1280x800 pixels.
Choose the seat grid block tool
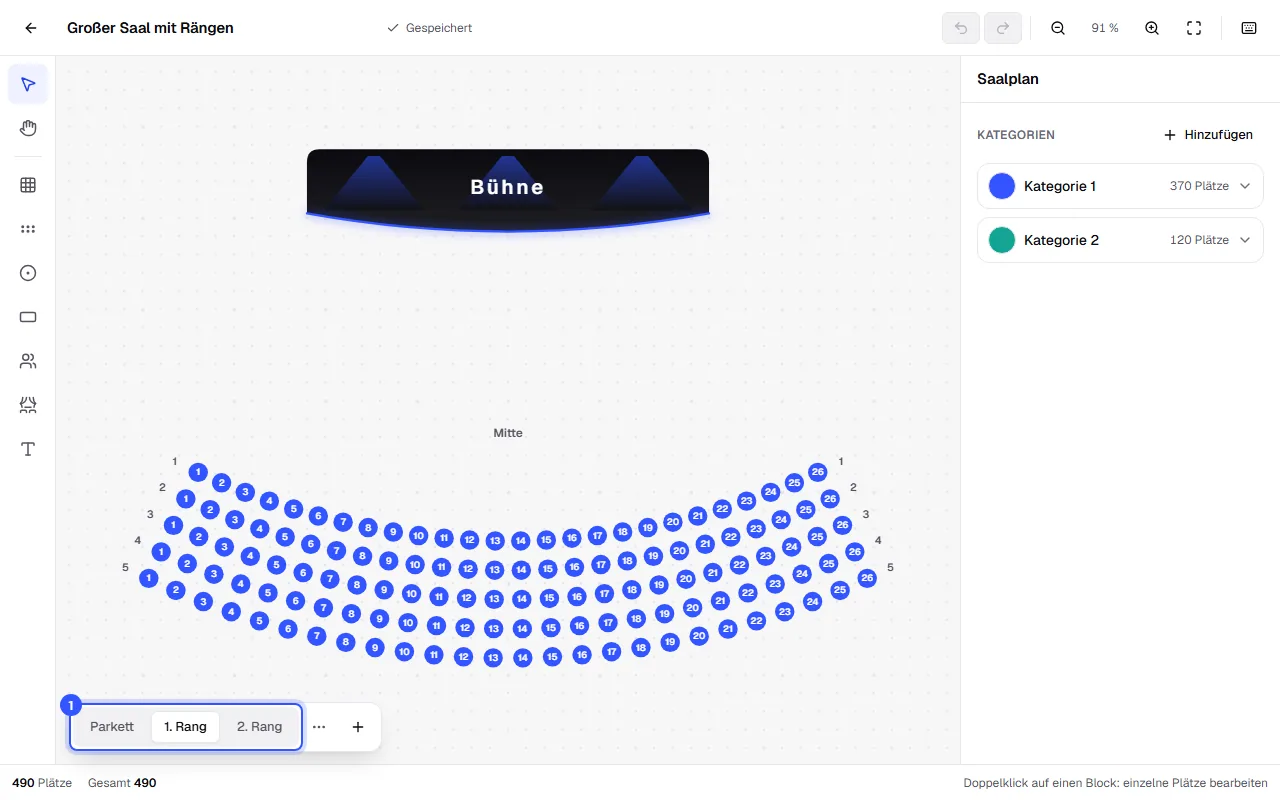pos(28,185)
